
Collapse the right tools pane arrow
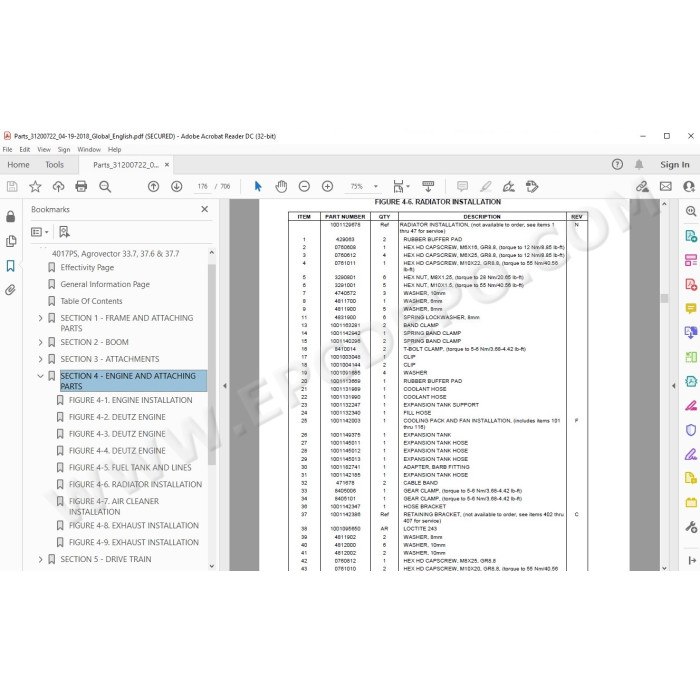point(674,386)
